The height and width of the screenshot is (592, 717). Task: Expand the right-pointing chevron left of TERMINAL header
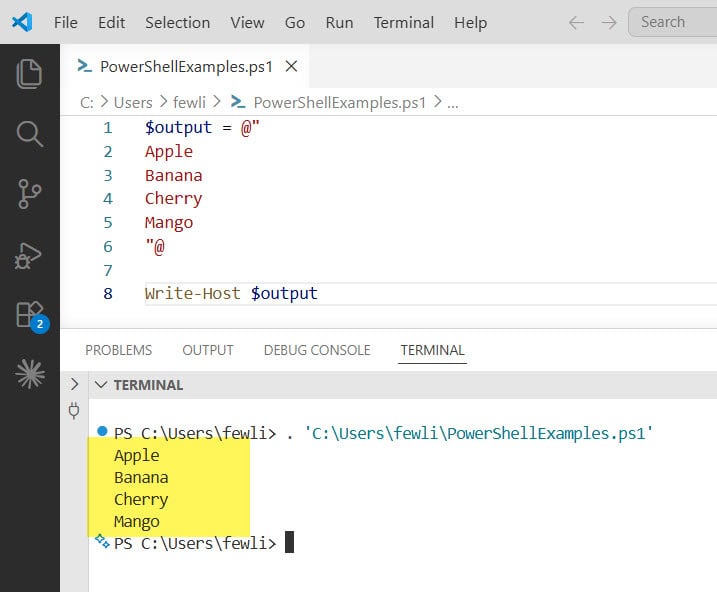click(x=75, y=384)
